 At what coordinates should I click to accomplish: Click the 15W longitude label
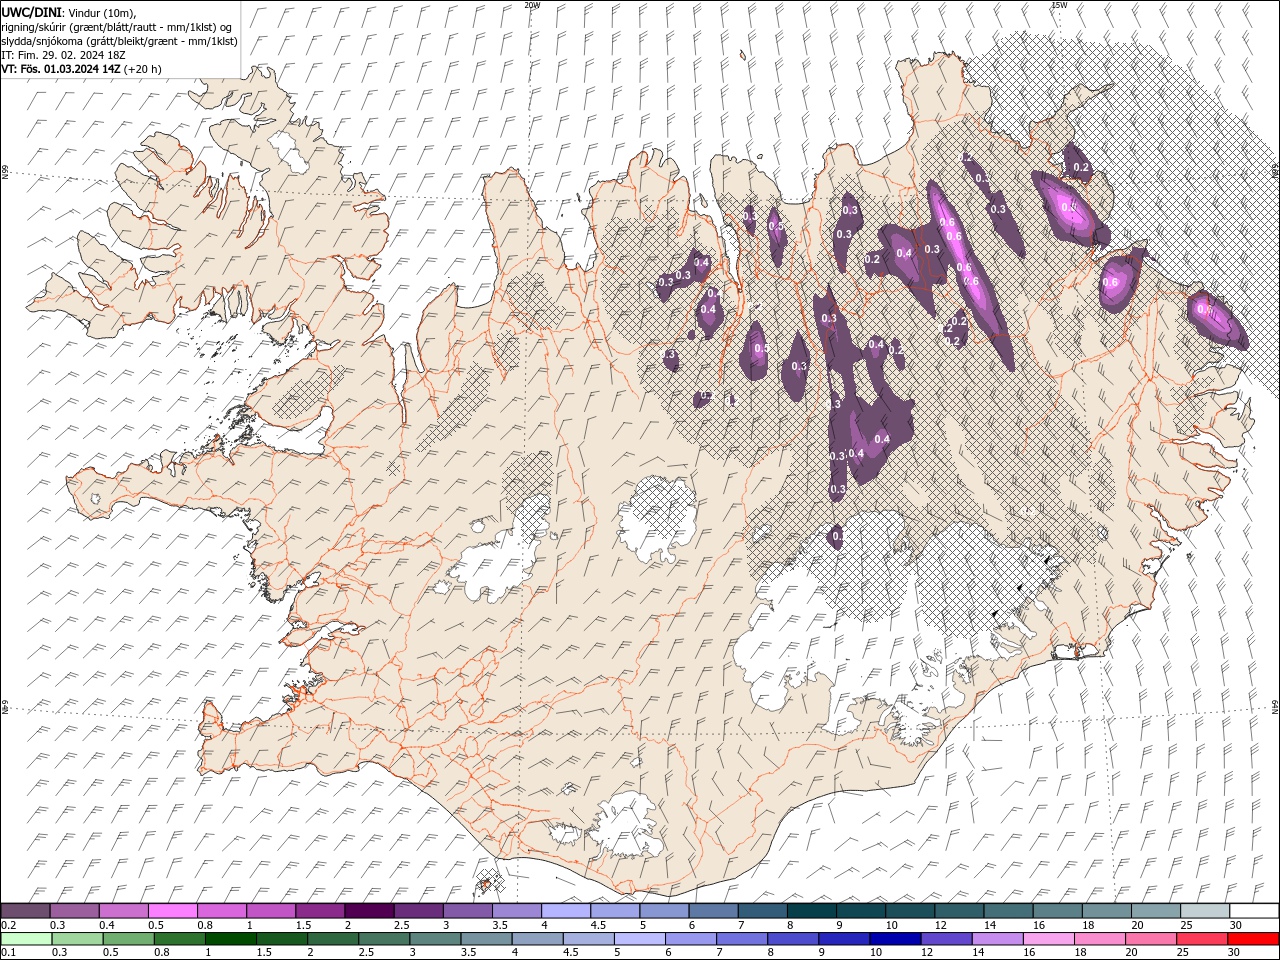click(x=1059, y=5)
